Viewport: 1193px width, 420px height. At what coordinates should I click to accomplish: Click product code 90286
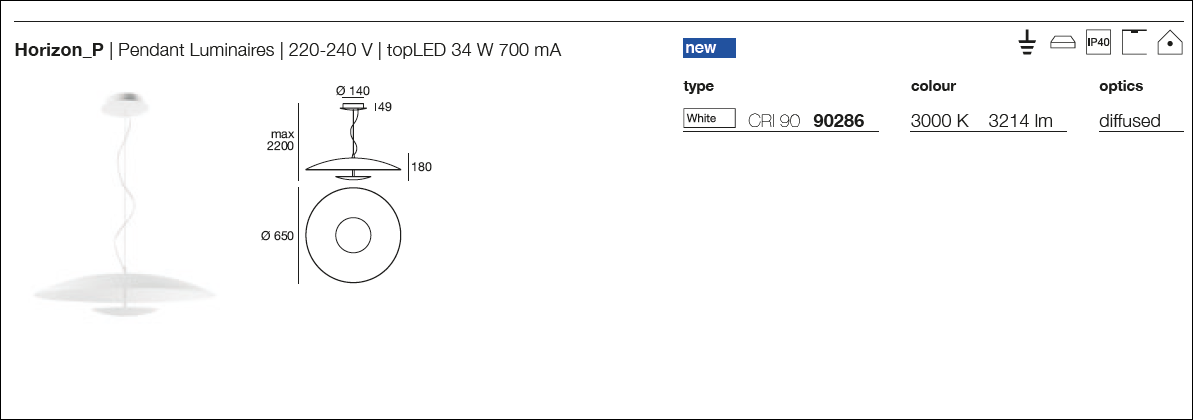[838, 120]
